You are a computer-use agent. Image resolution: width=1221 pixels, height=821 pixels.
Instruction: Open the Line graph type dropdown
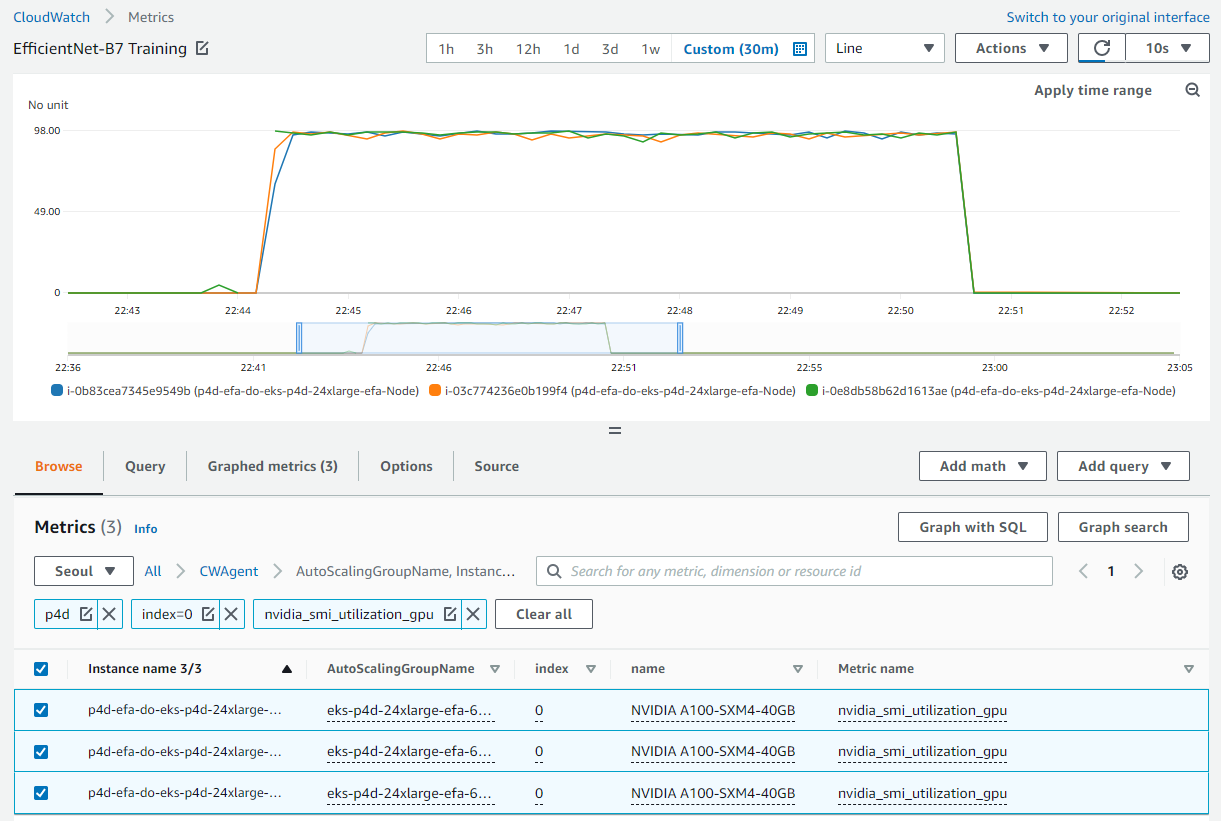(884, 48)
